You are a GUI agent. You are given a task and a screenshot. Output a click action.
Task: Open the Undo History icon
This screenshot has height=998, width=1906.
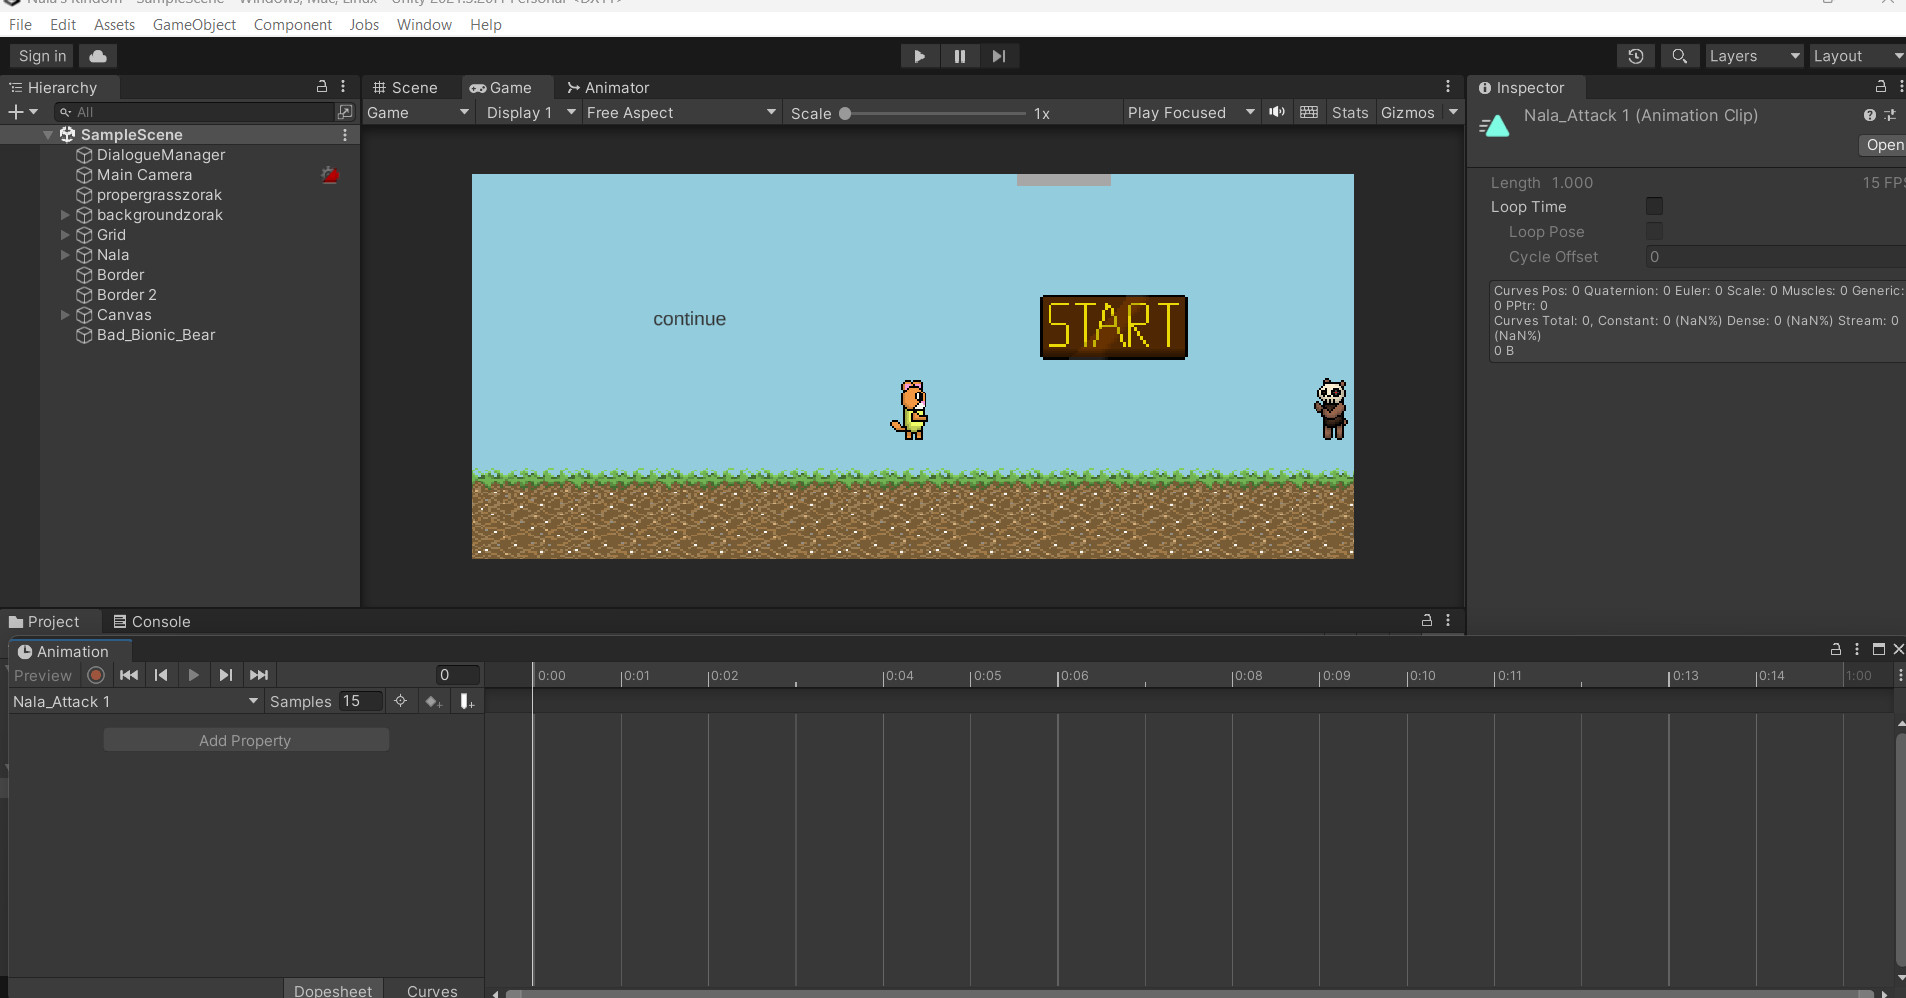[1635, 56]
